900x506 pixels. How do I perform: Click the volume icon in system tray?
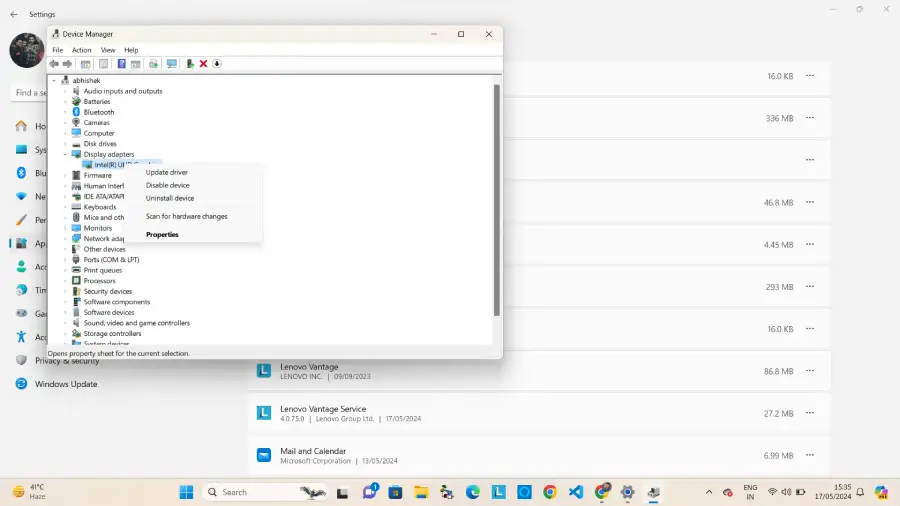(786, 492)
